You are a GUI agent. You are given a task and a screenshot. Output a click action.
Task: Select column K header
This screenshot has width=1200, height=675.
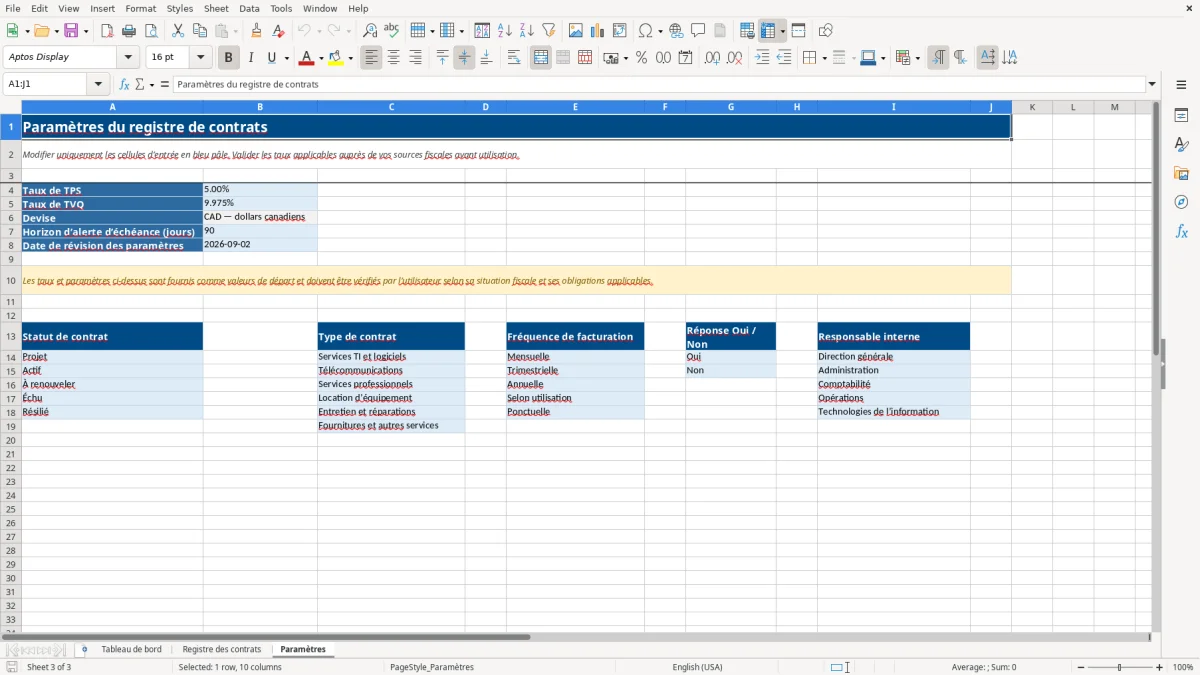click(x=1031, y=107)
